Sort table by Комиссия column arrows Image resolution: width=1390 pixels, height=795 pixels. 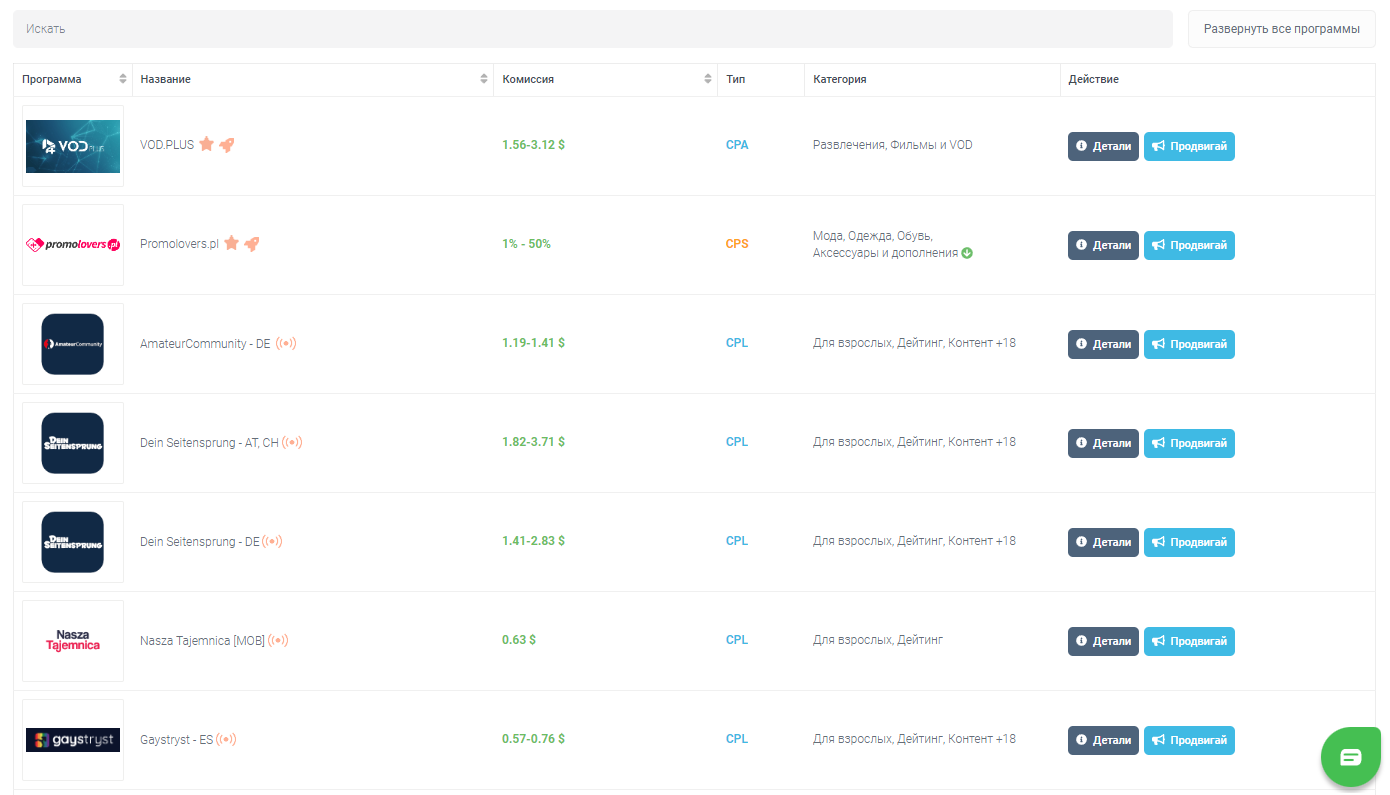(708, 79)
